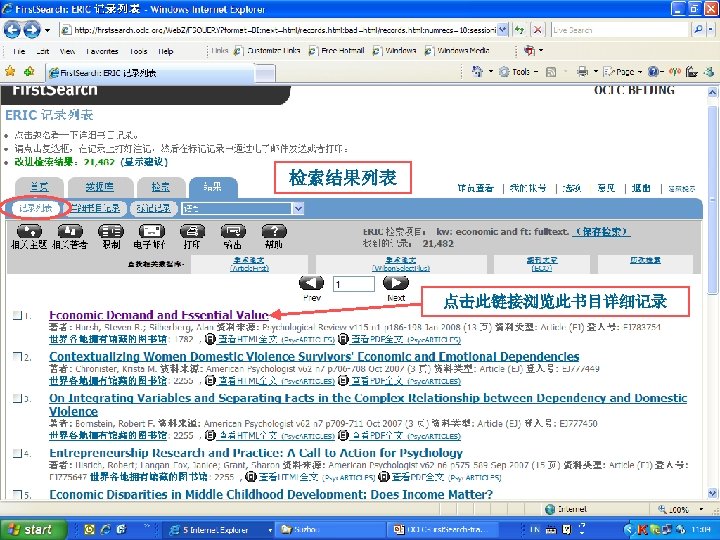Click the IE Help question mark icon

pos(653,72)
